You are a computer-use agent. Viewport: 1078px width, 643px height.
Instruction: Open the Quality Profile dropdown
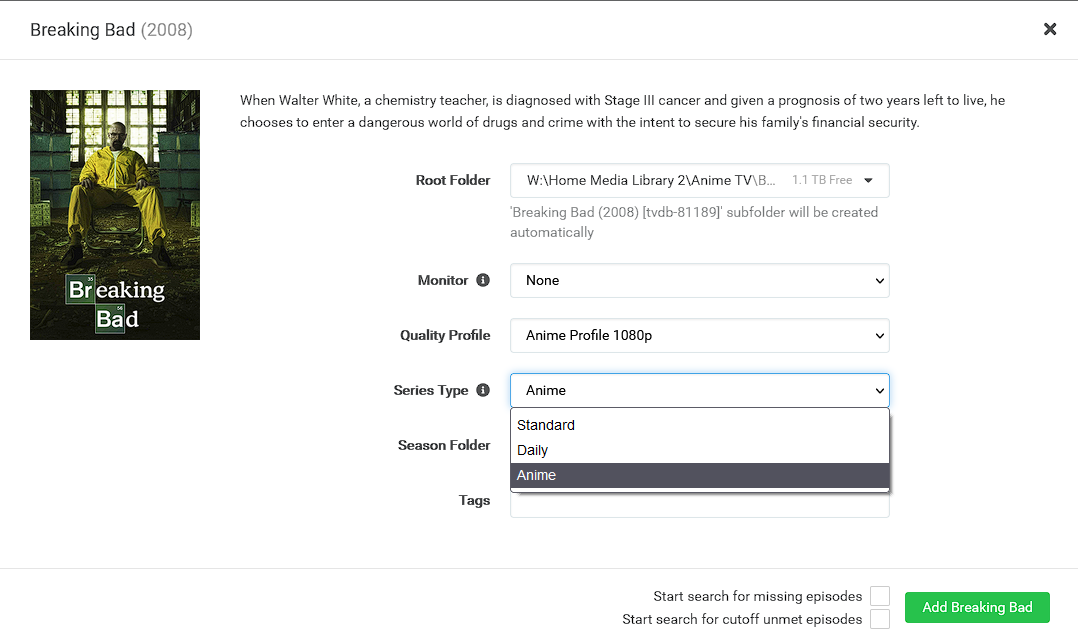(x=699, y=336)
